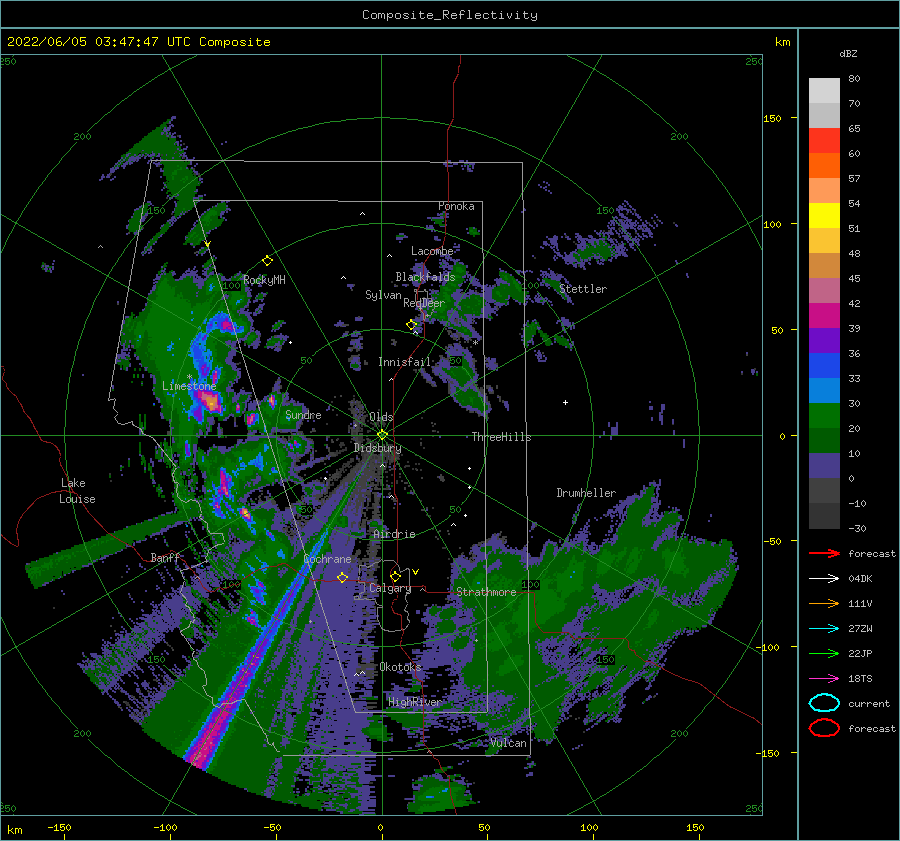The width and height of the screenshot is (900, 841).
Task: Click the Cochrane town label
Action: click(x=327, y=559)
